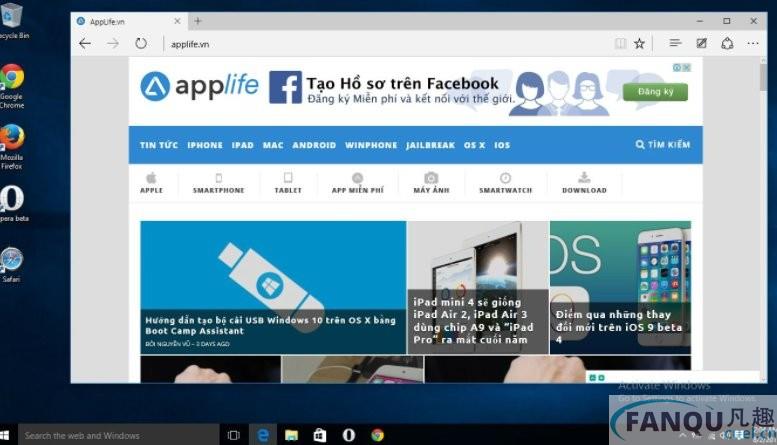
Task: Select the AppLife.vn browser tab
Action: click(128, 21)
